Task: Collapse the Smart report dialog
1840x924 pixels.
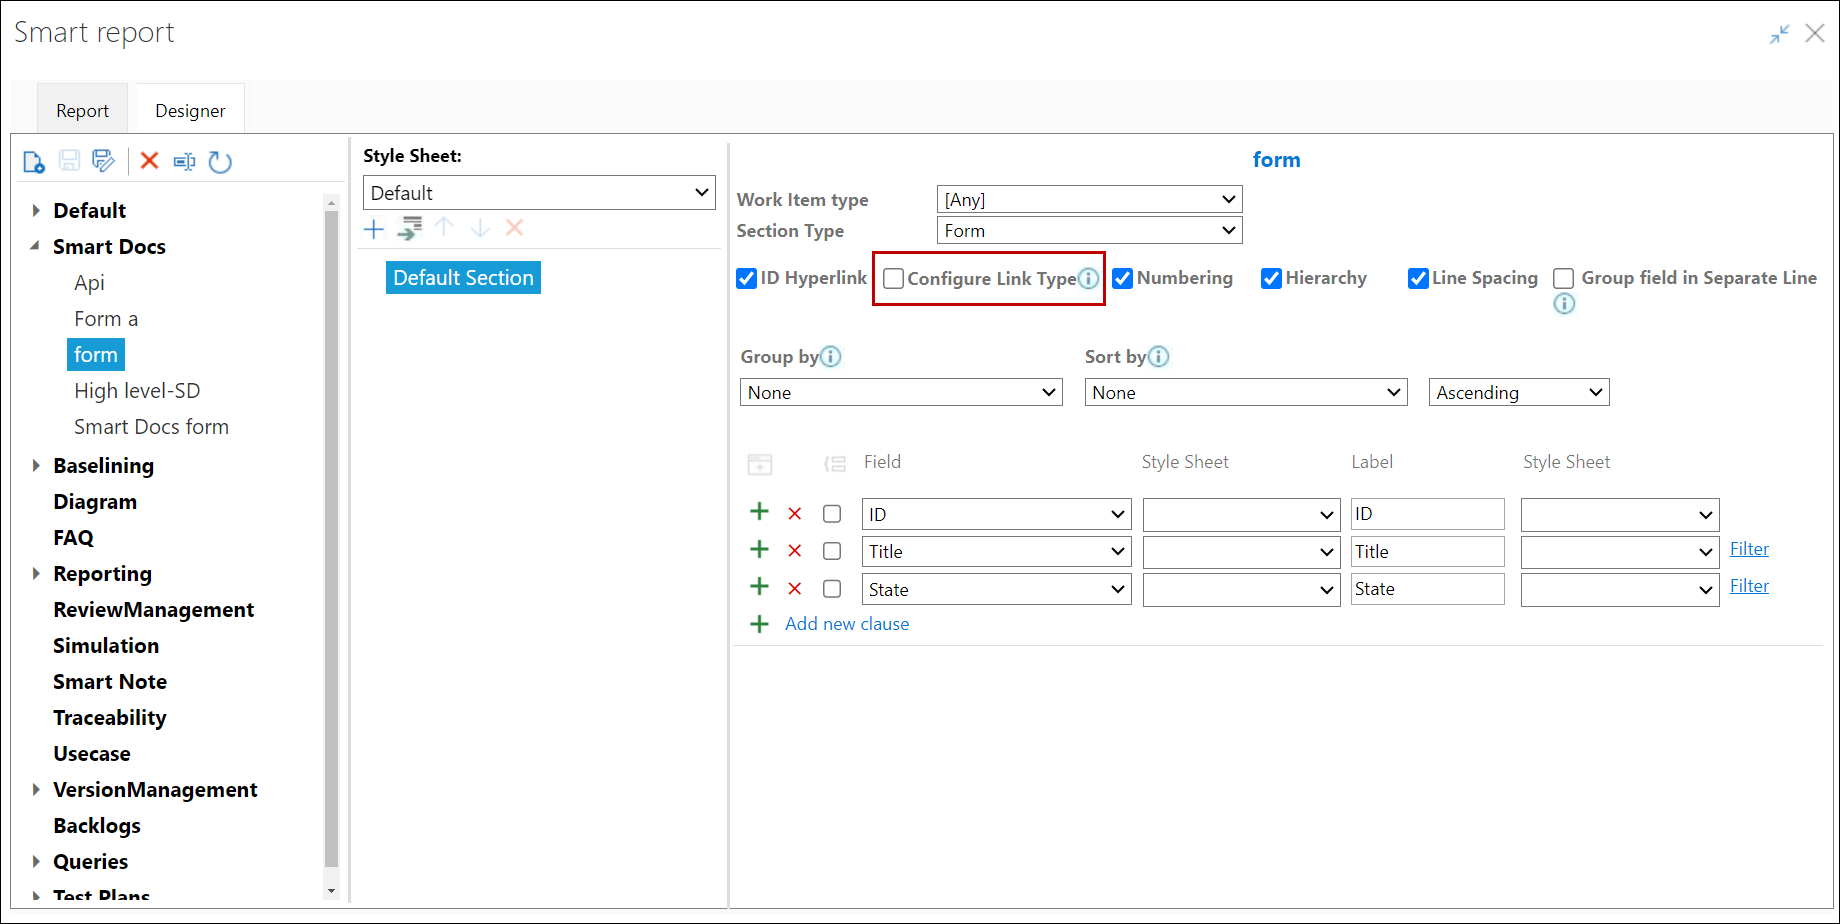Action: (1779, 34)
